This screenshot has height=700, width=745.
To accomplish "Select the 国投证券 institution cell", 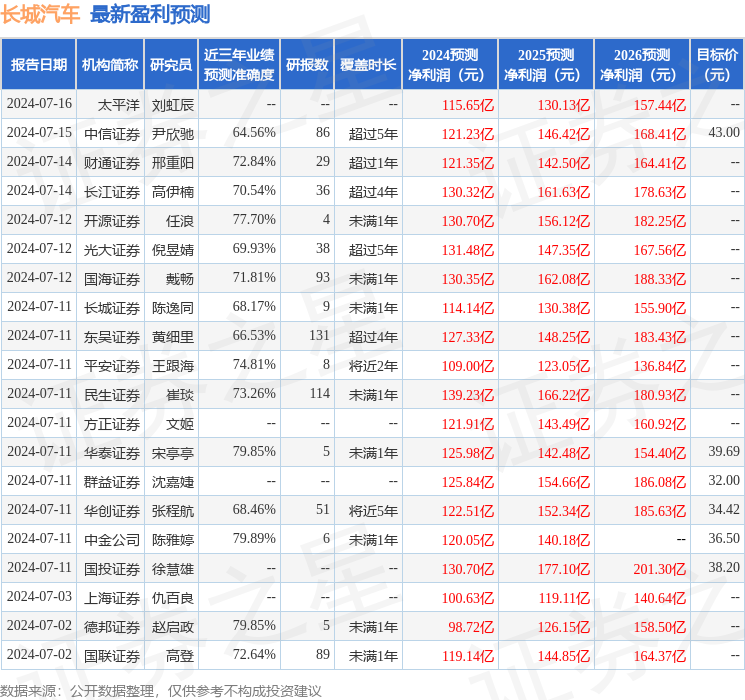I will (112, 569).
